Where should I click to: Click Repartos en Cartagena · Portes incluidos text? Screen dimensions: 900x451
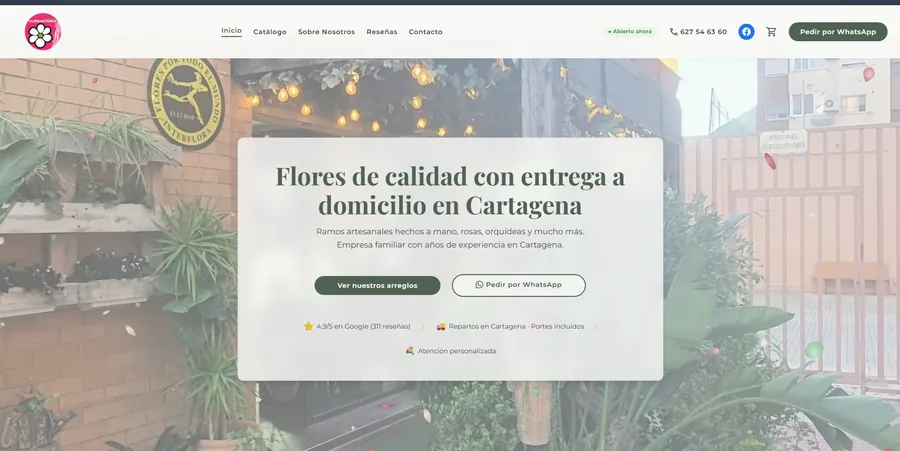pyautogui.click(x=516, y=326)
